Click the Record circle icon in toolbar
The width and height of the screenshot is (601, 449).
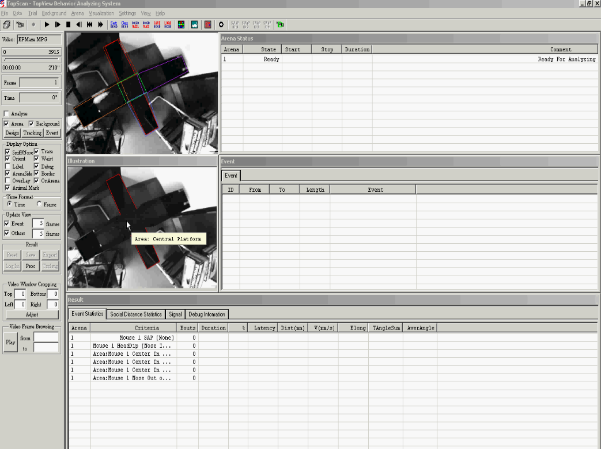pos(33,23)
